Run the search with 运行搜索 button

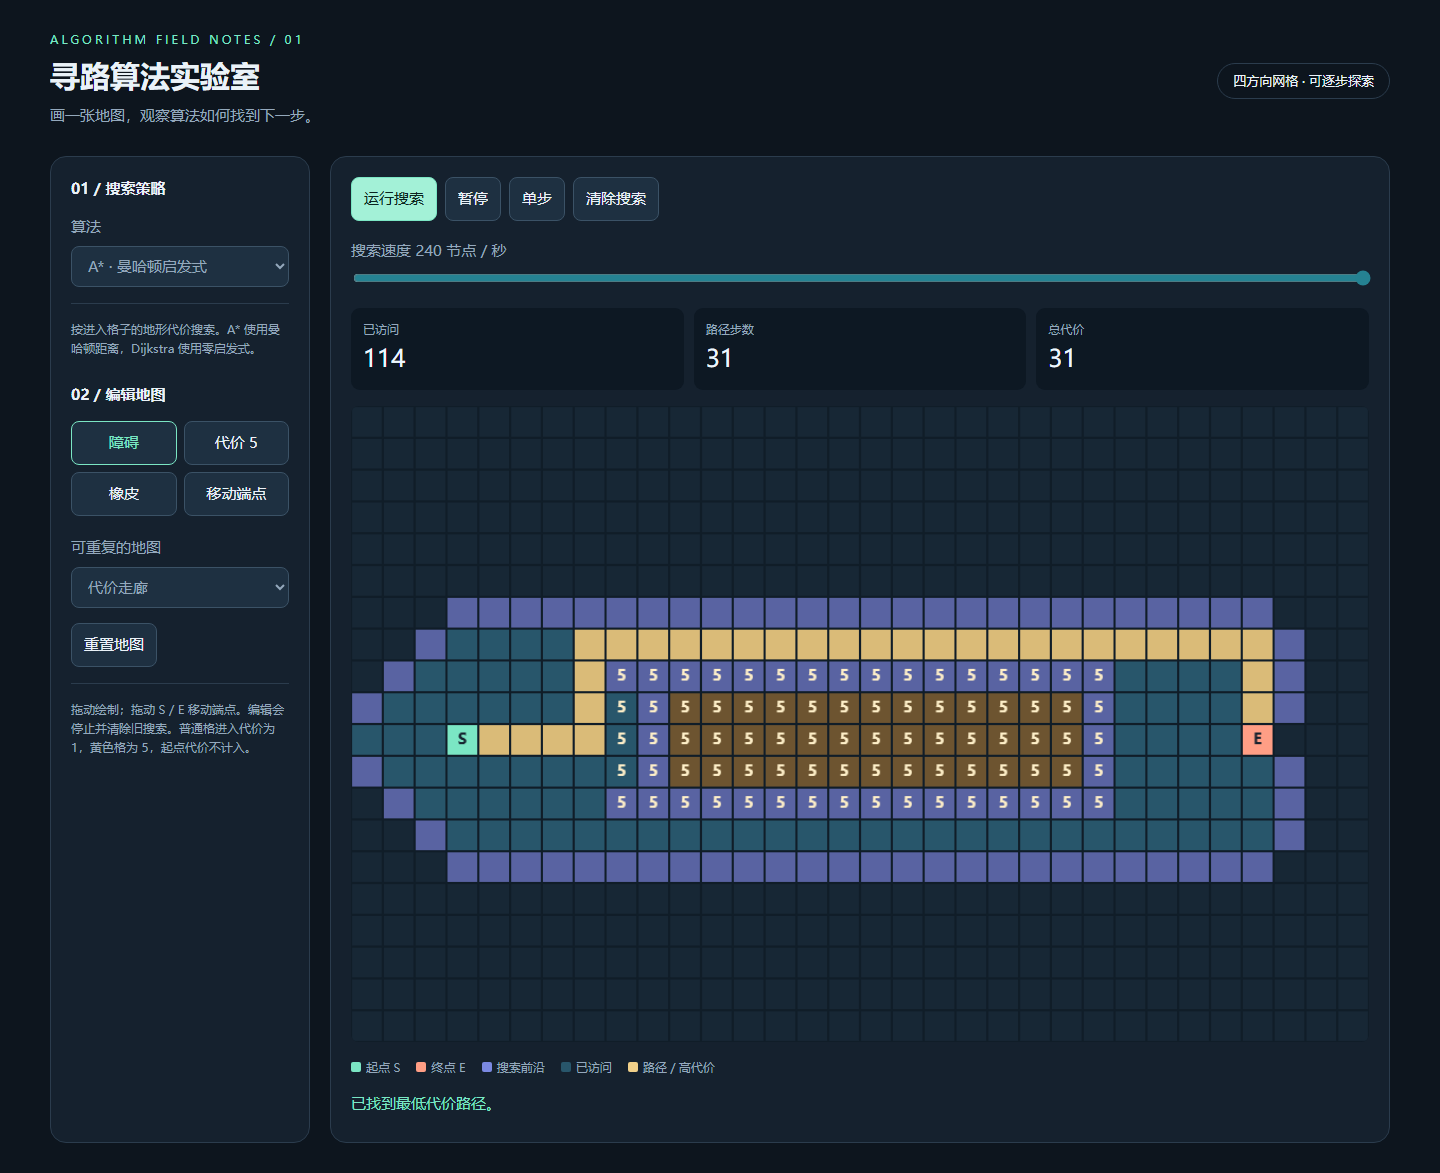(x=394, y=199)
